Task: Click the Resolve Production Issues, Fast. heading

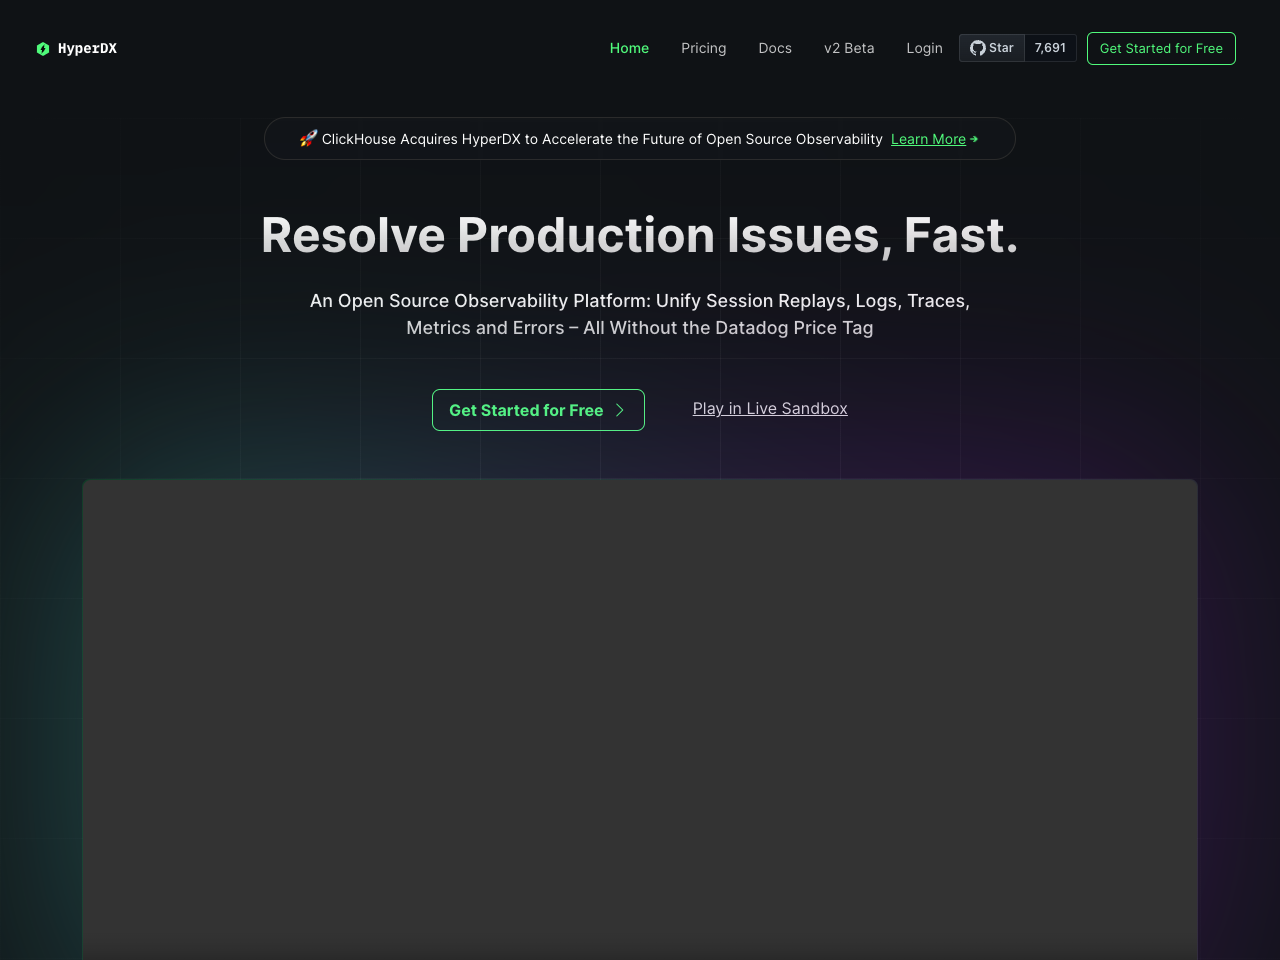Action: 640,235
